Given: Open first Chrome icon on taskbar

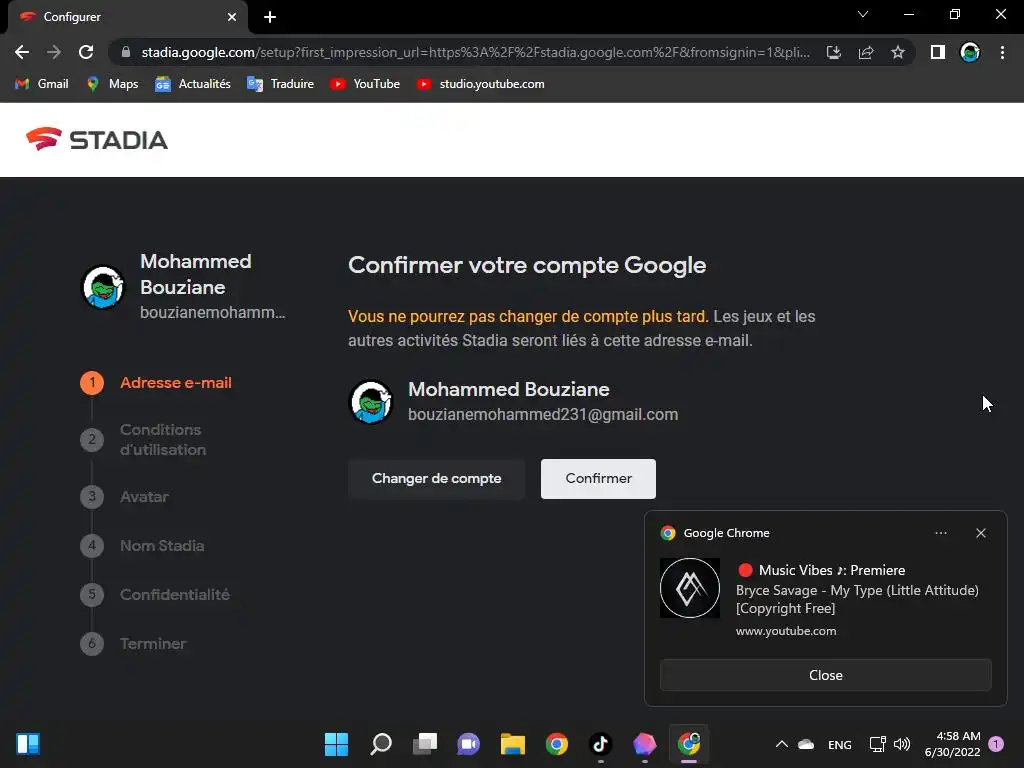Looking at the screenshot, I should [556, 744].
